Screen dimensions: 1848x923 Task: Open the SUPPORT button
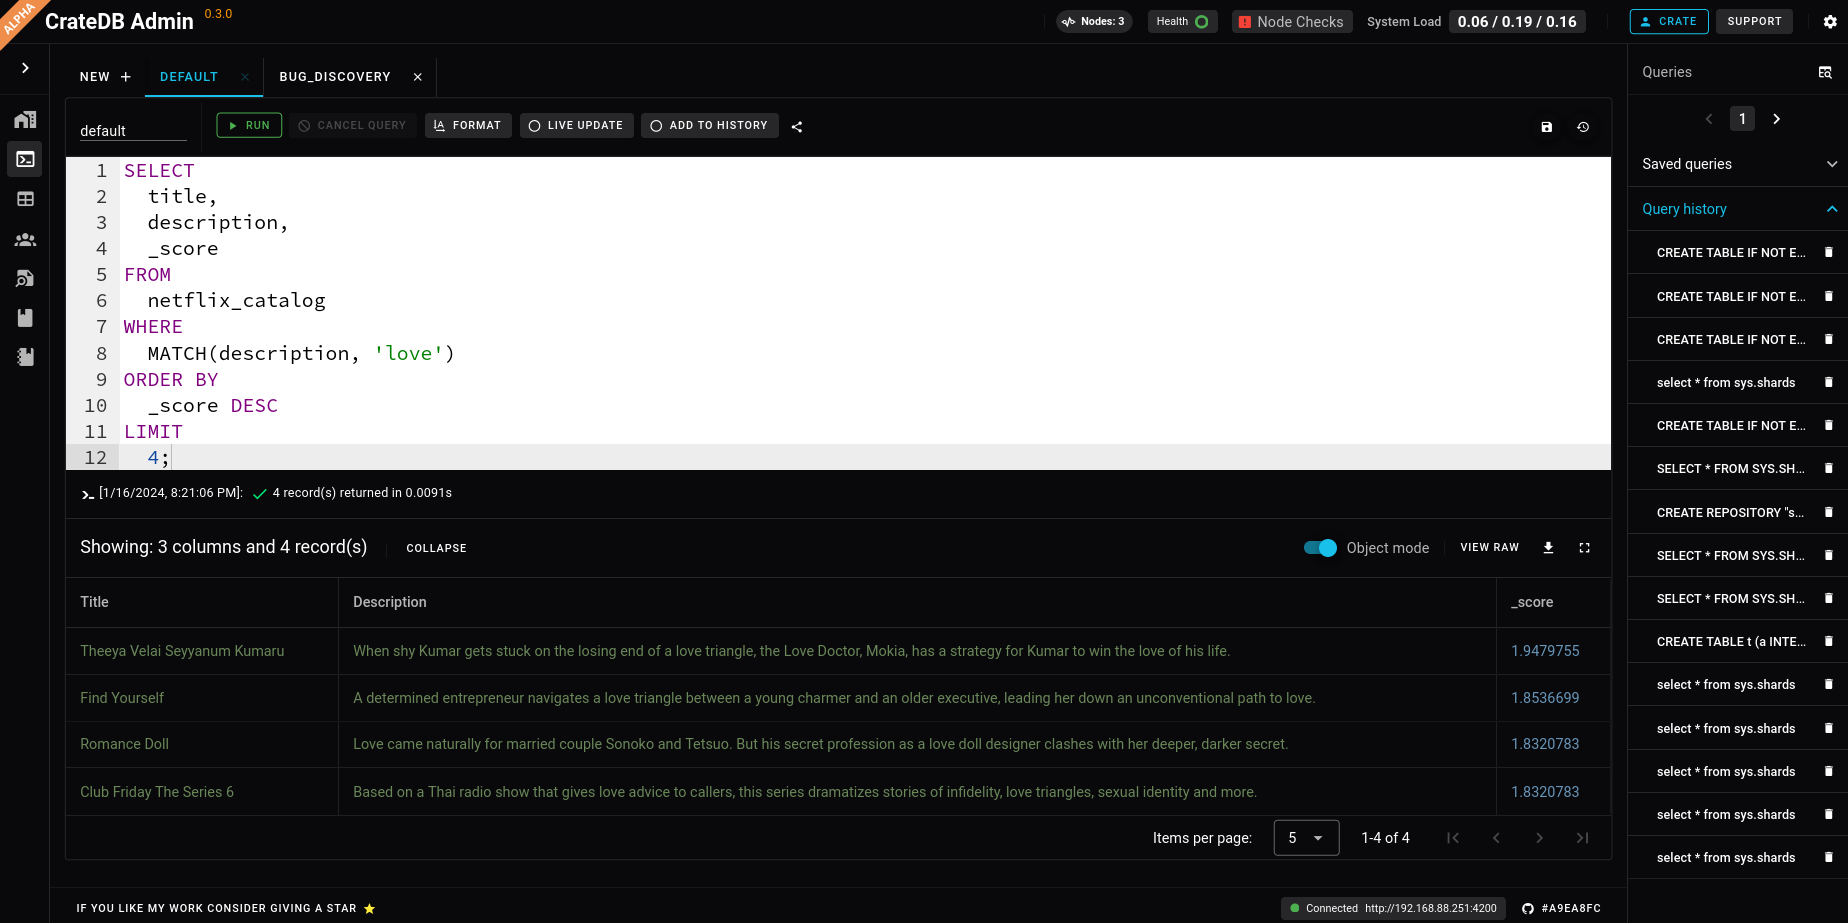click(1754, 21)
